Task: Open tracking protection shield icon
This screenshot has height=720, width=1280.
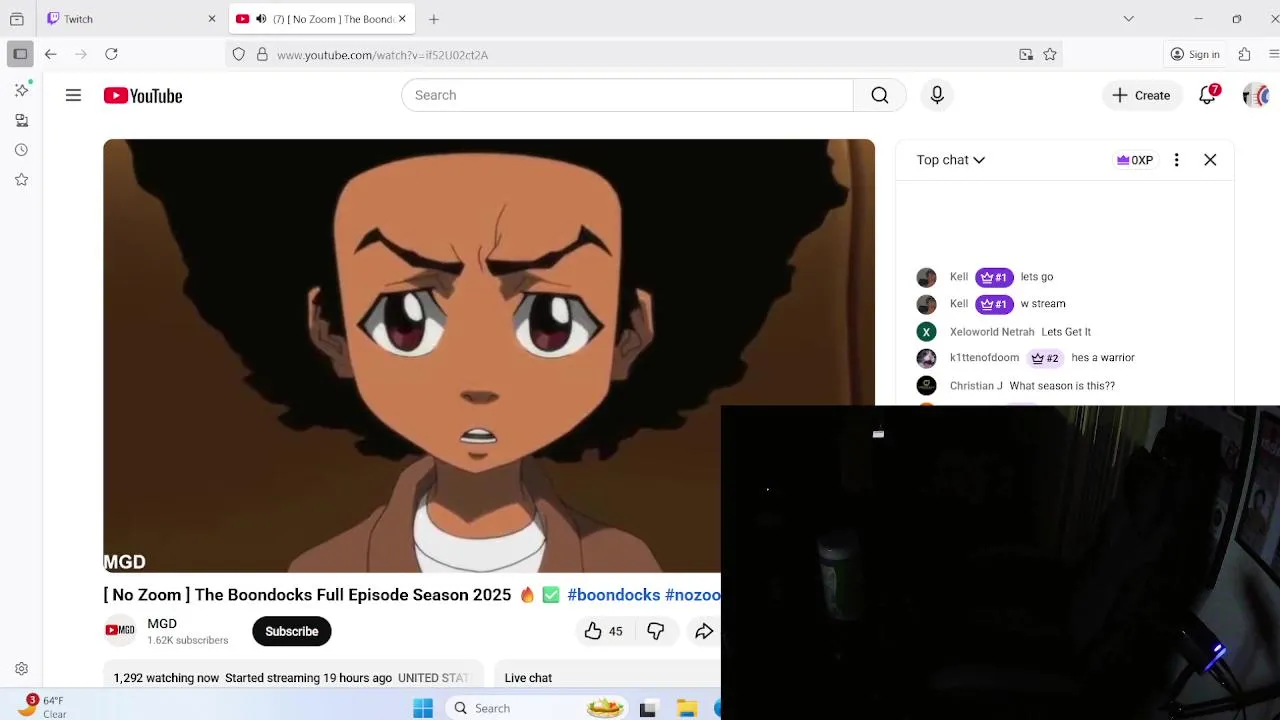Action: point(238,55)
